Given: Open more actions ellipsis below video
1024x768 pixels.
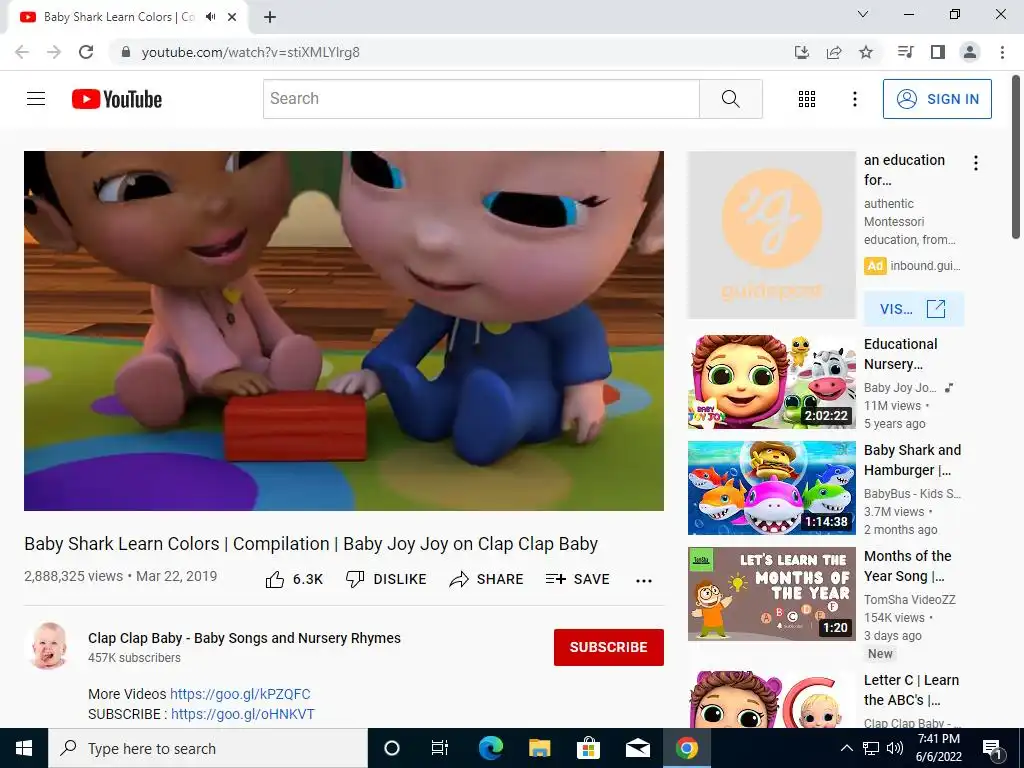Looking at the screenshot, I should (644, 581).
